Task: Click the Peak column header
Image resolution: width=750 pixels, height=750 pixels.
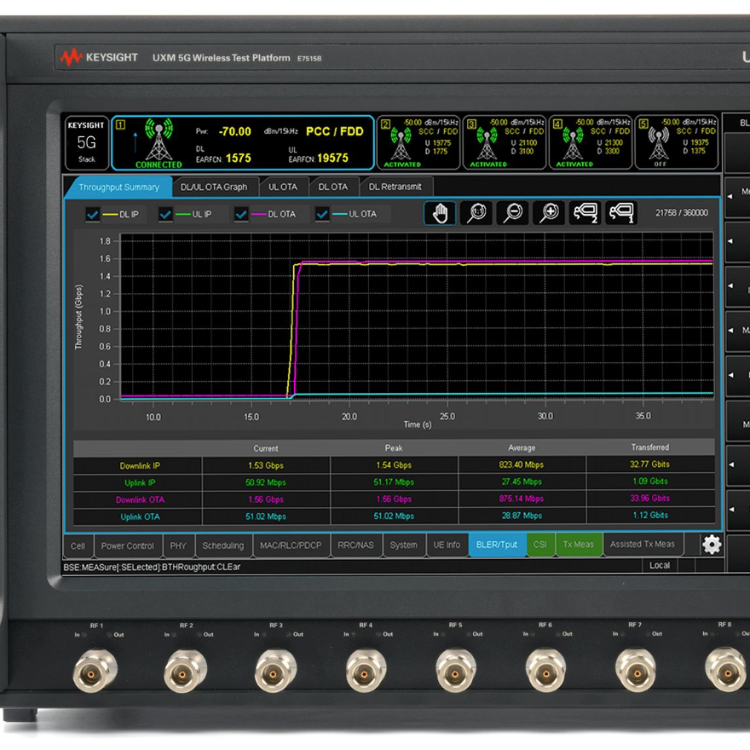Action: [394, 448]
